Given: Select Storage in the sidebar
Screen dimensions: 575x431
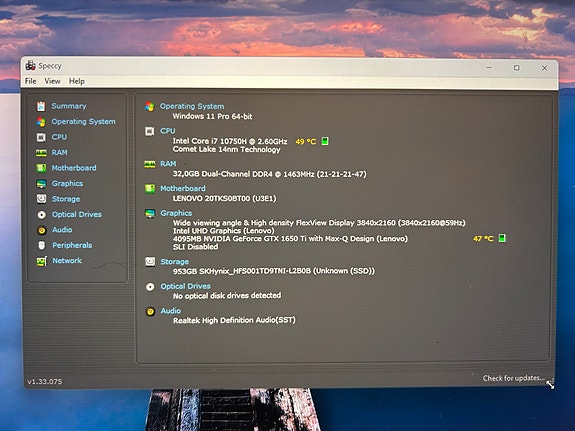Looking at the screenshot, I should 66,199.
